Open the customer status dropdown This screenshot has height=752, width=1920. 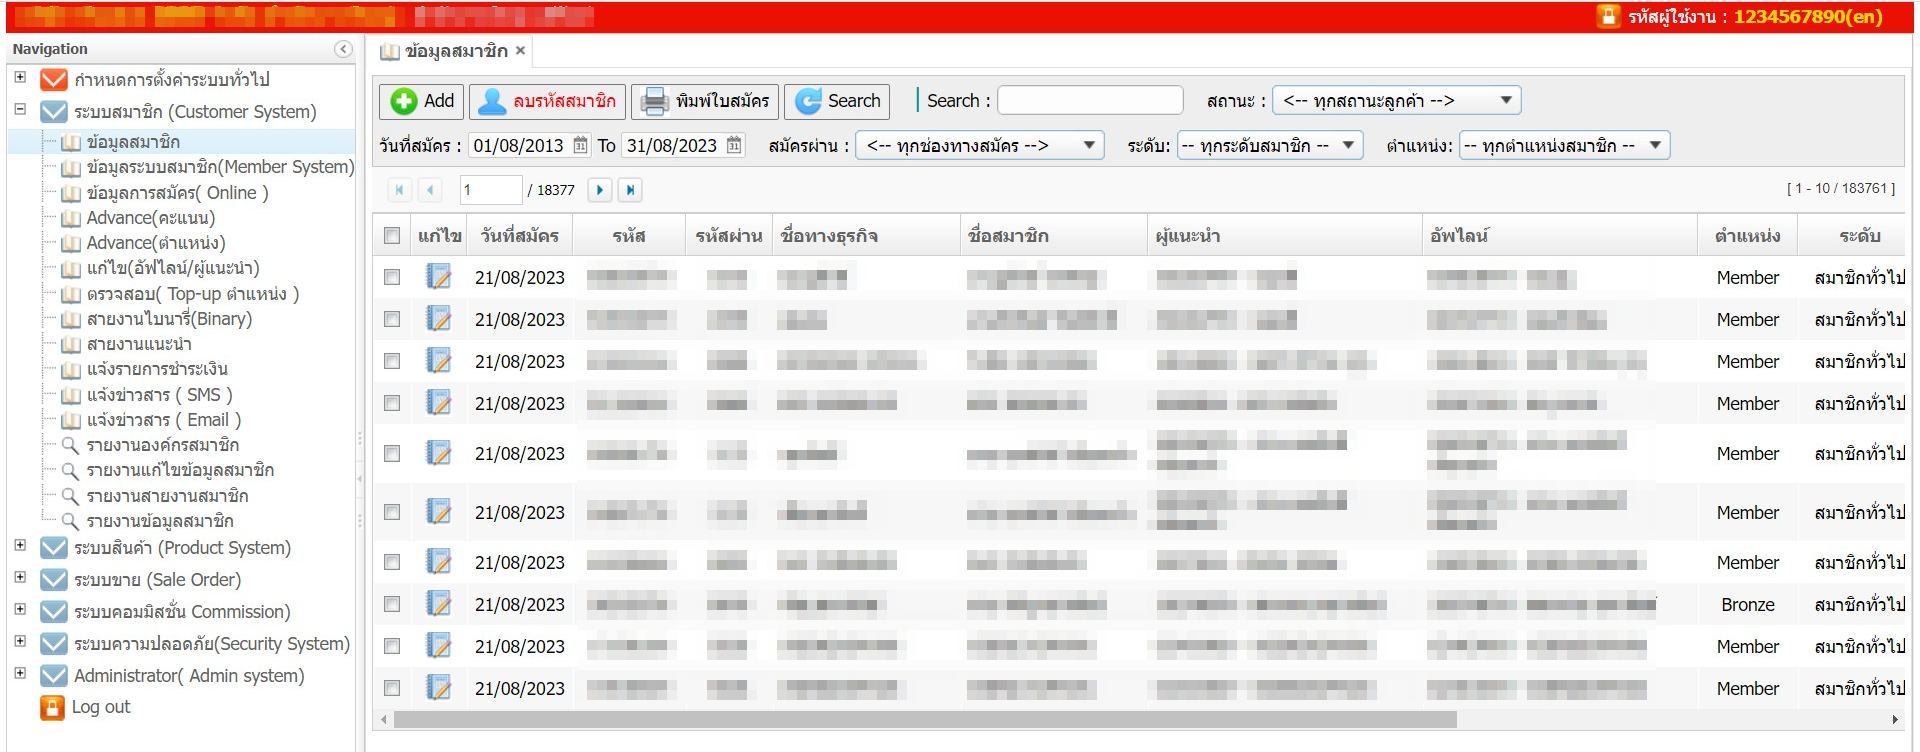1396,101
